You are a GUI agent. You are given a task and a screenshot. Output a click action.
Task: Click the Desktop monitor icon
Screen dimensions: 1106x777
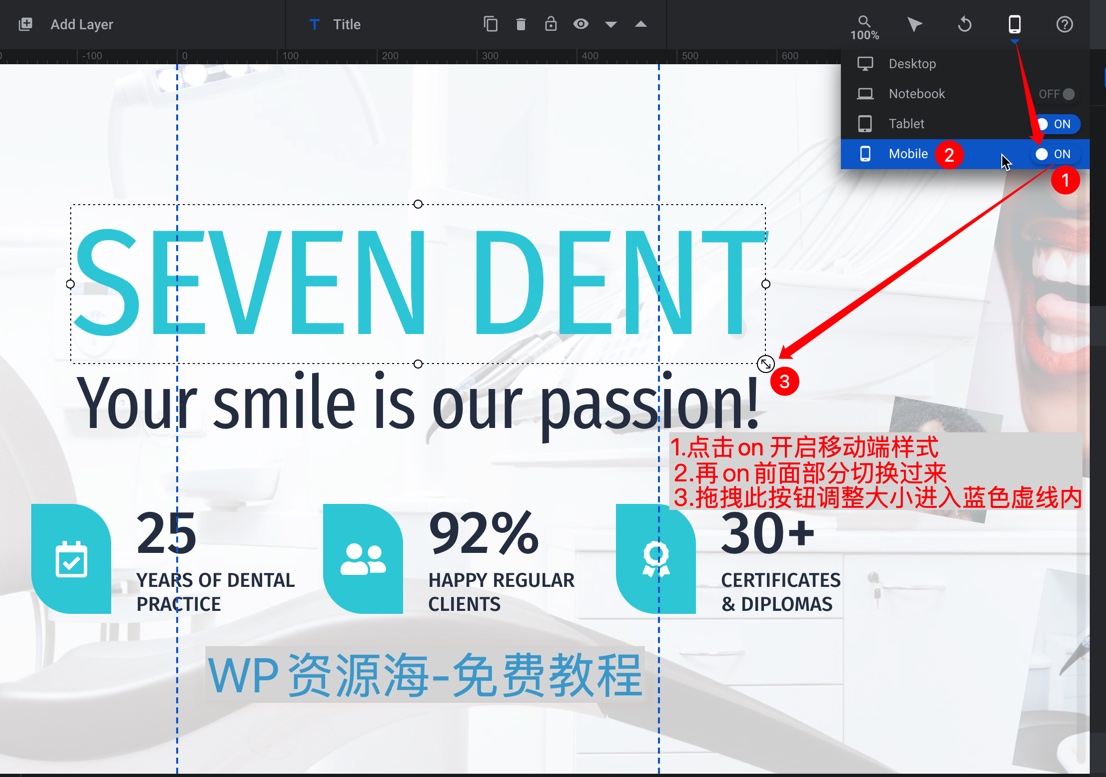tap(865, 63)
